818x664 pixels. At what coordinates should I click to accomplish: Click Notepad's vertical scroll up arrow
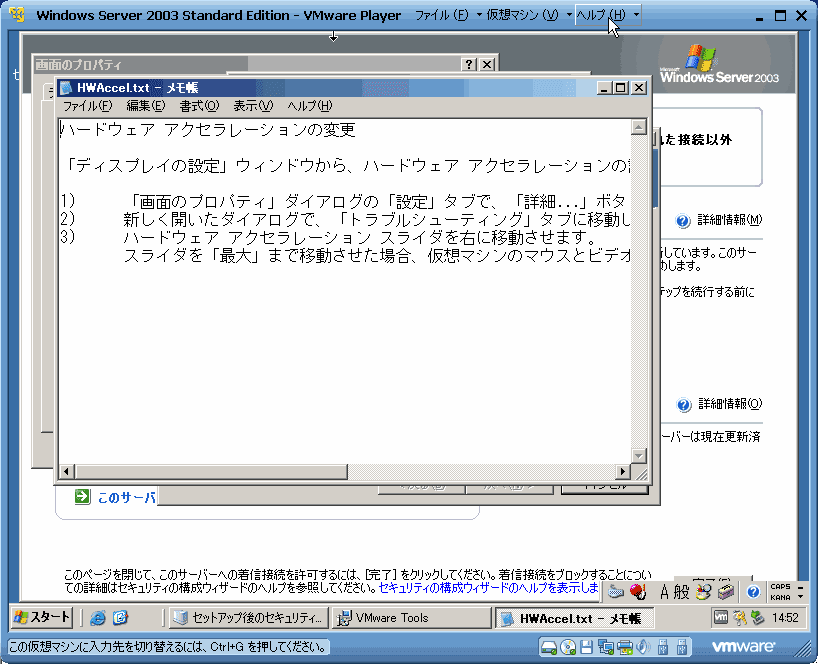click(639, 127)
